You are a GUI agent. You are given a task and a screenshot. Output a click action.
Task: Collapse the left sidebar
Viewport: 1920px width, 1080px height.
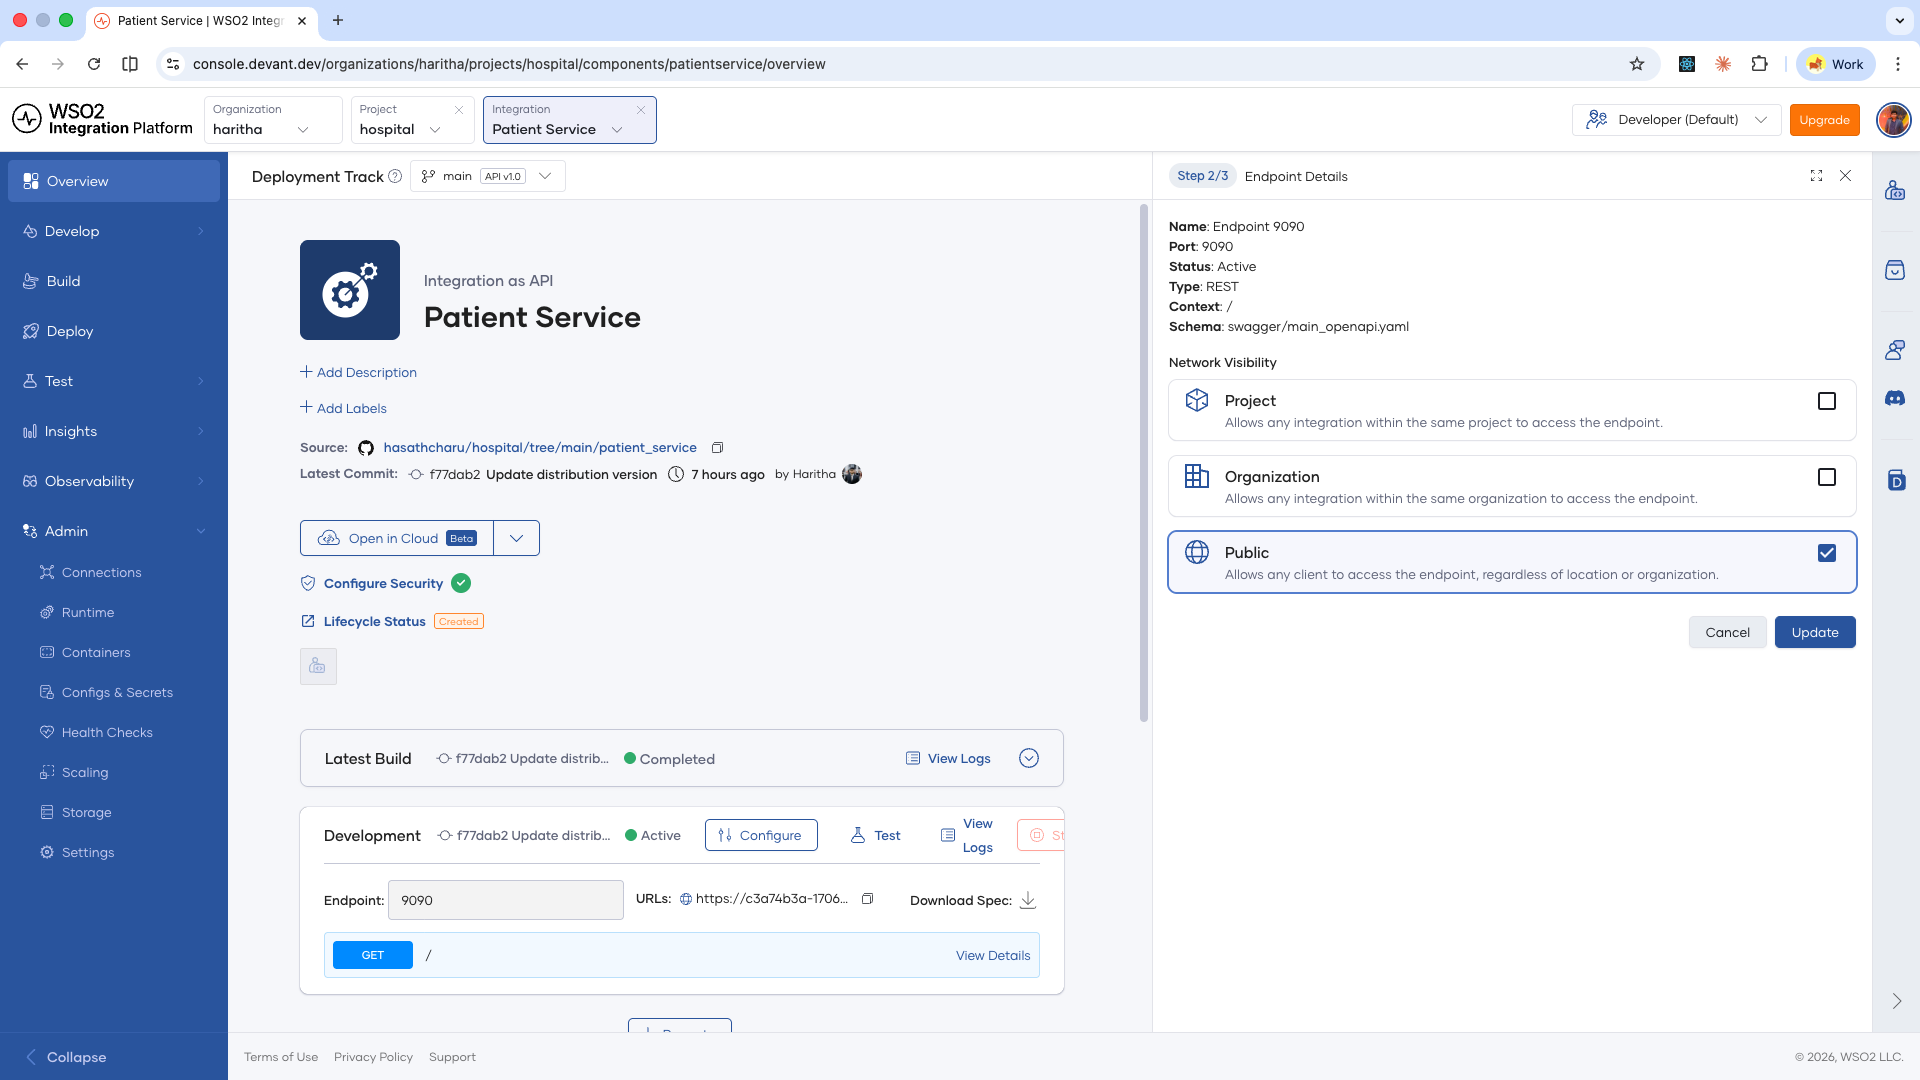66,1057
